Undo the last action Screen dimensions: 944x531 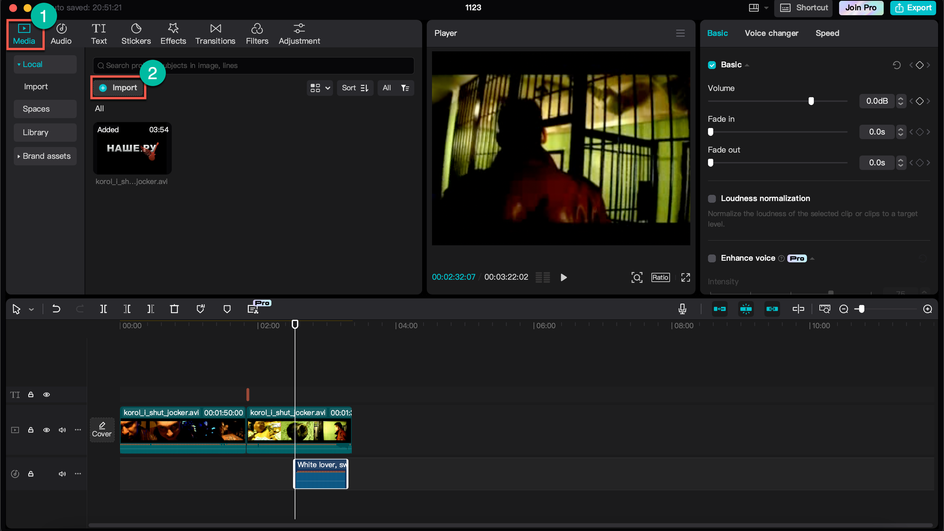click(56, 309)
